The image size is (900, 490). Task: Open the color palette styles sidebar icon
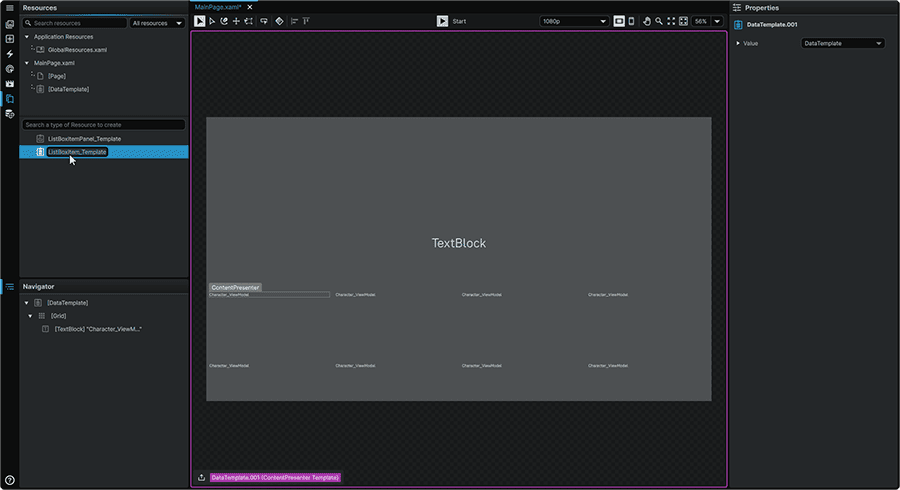click(x=10, y=69)
